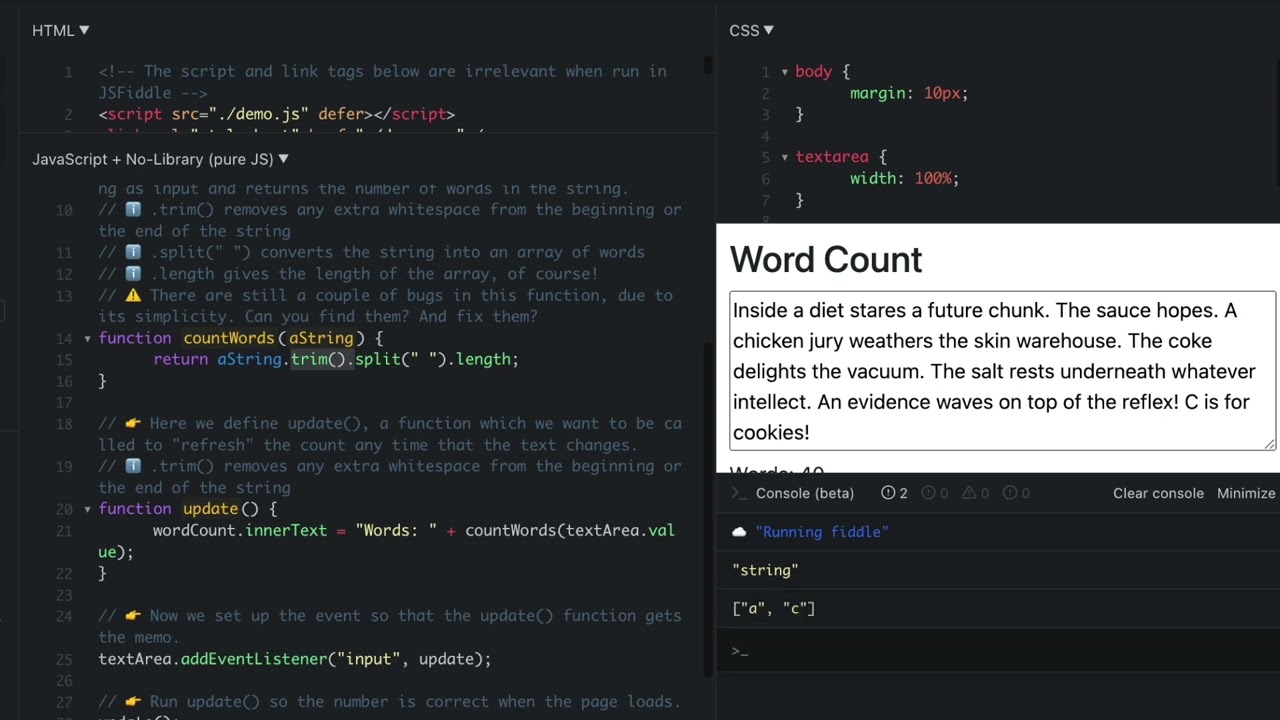Click the cloud icon beside Running fiddle
Screen dimensions: 1280x720
pos(739,532)
